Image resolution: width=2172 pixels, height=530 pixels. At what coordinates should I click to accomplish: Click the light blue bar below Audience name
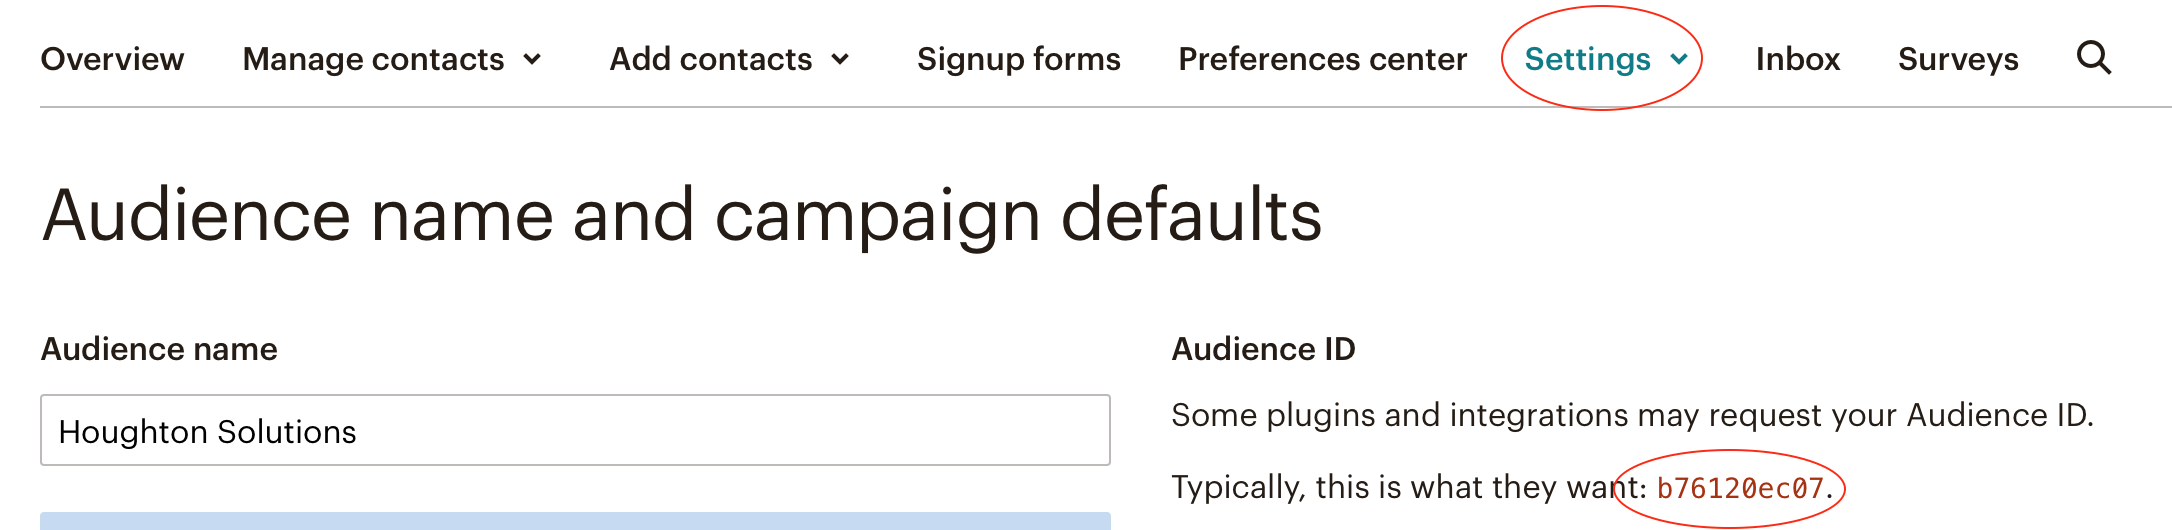click(575, 521)
